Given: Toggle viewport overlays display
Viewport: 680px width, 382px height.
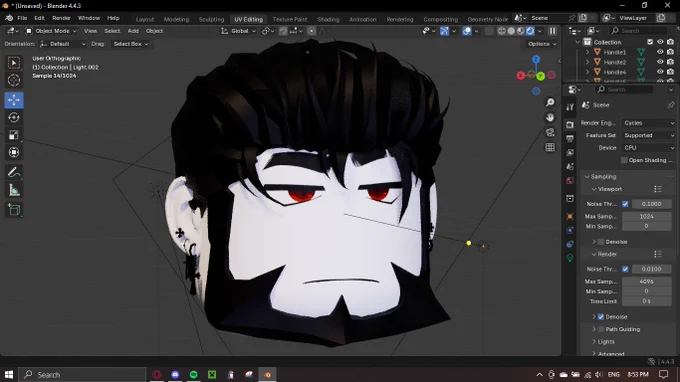Looking at the screenshot, I should pos(467,31).
